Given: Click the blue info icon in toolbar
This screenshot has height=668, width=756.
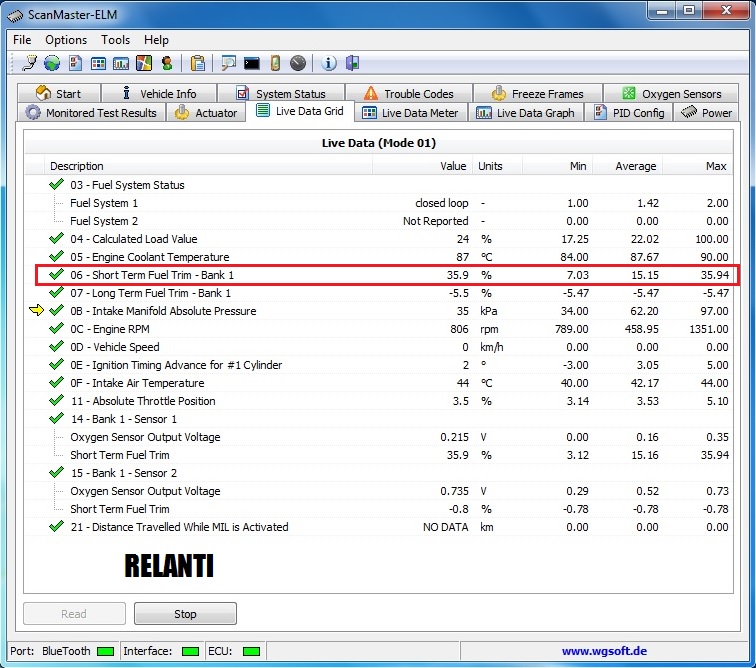Looking at the screenshot, I should [x=329, y=63].
